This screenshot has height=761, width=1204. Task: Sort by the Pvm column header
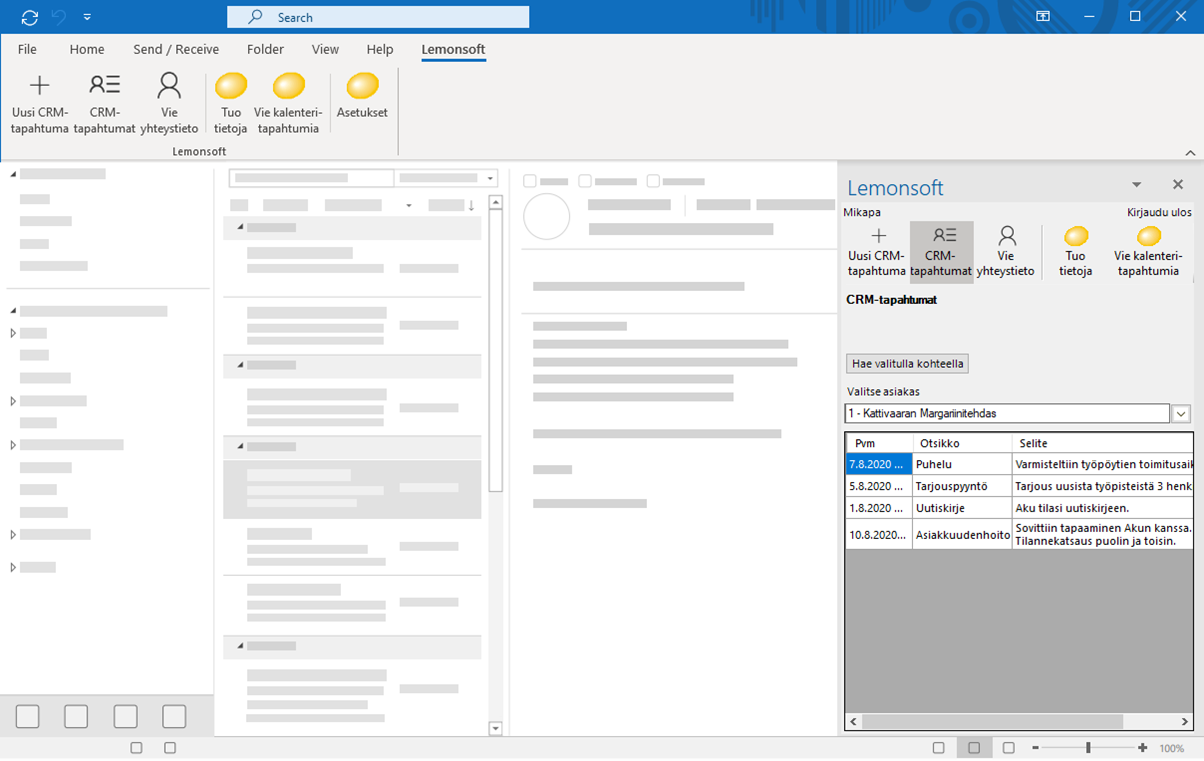coord(879,443)
